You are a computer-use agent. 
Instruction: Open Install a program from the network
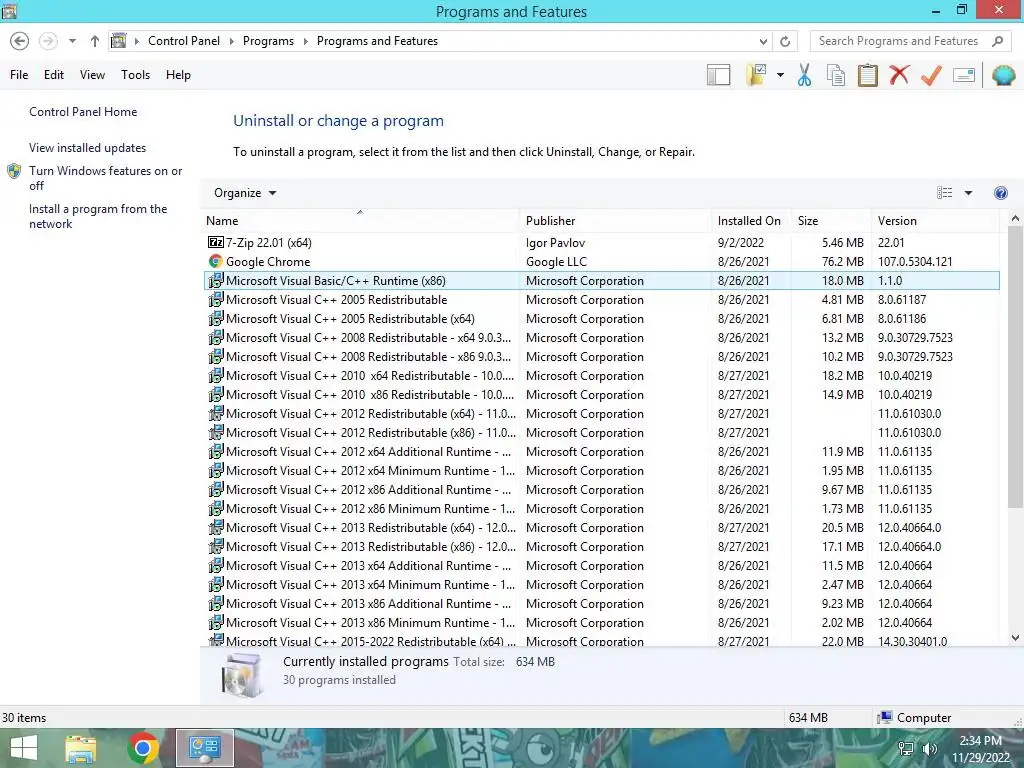(98, 216)
